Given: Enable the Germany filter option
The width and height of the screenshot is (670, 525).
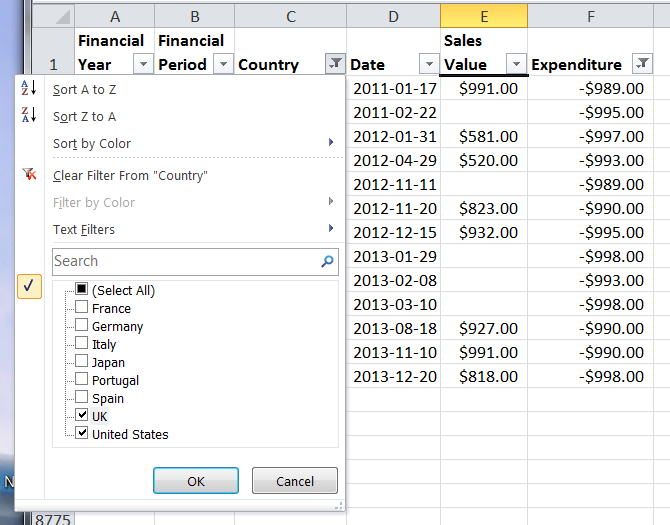Looking at the screenshot, I should coord(82,326).
